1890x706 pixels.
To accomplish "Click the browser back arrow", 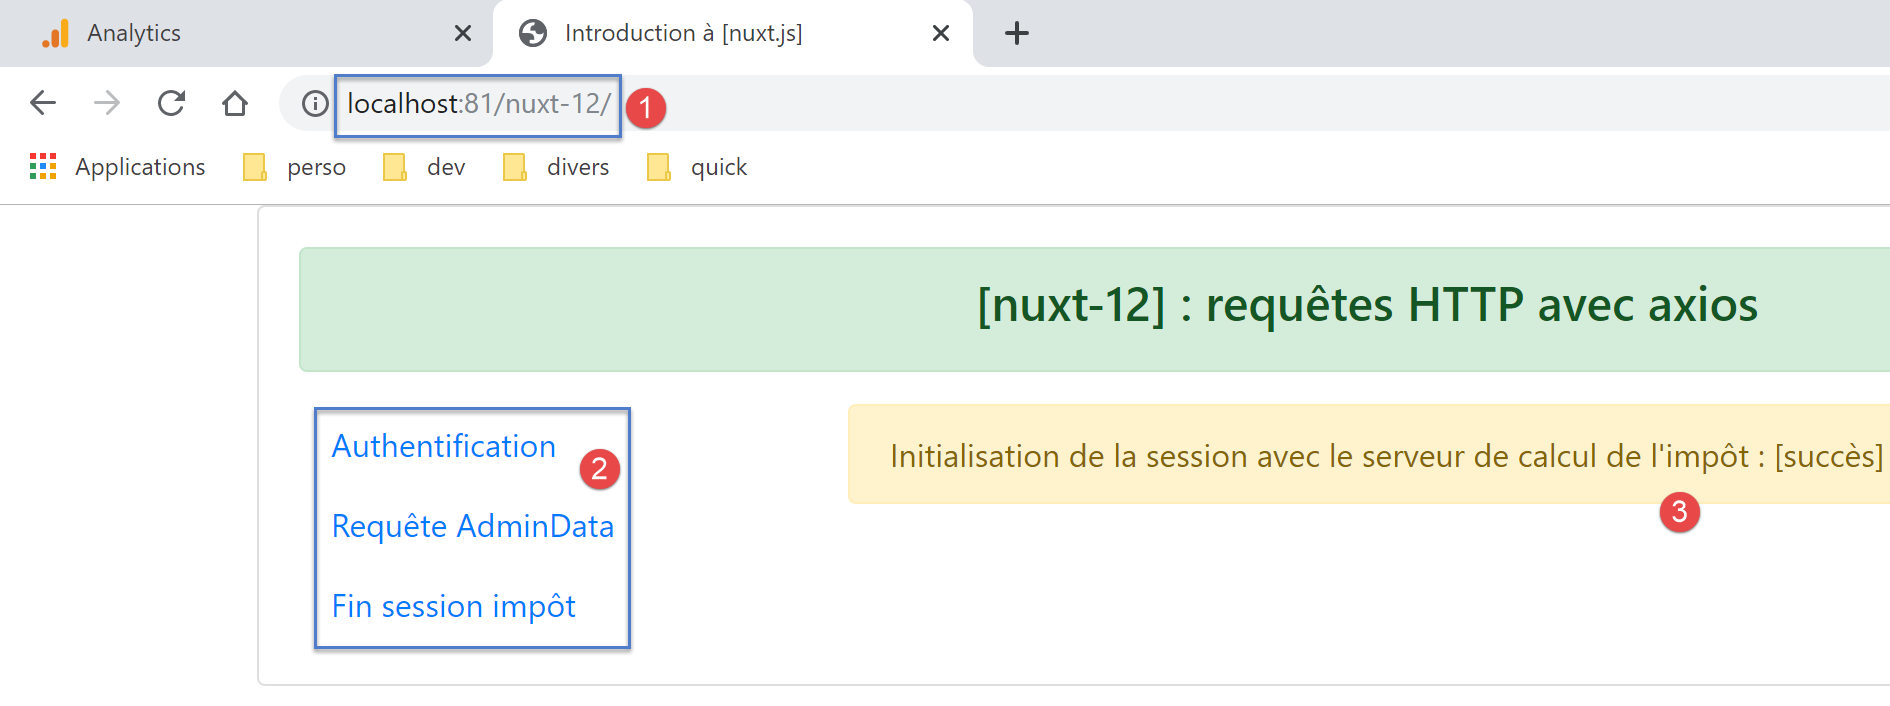I will pos(43,103).
